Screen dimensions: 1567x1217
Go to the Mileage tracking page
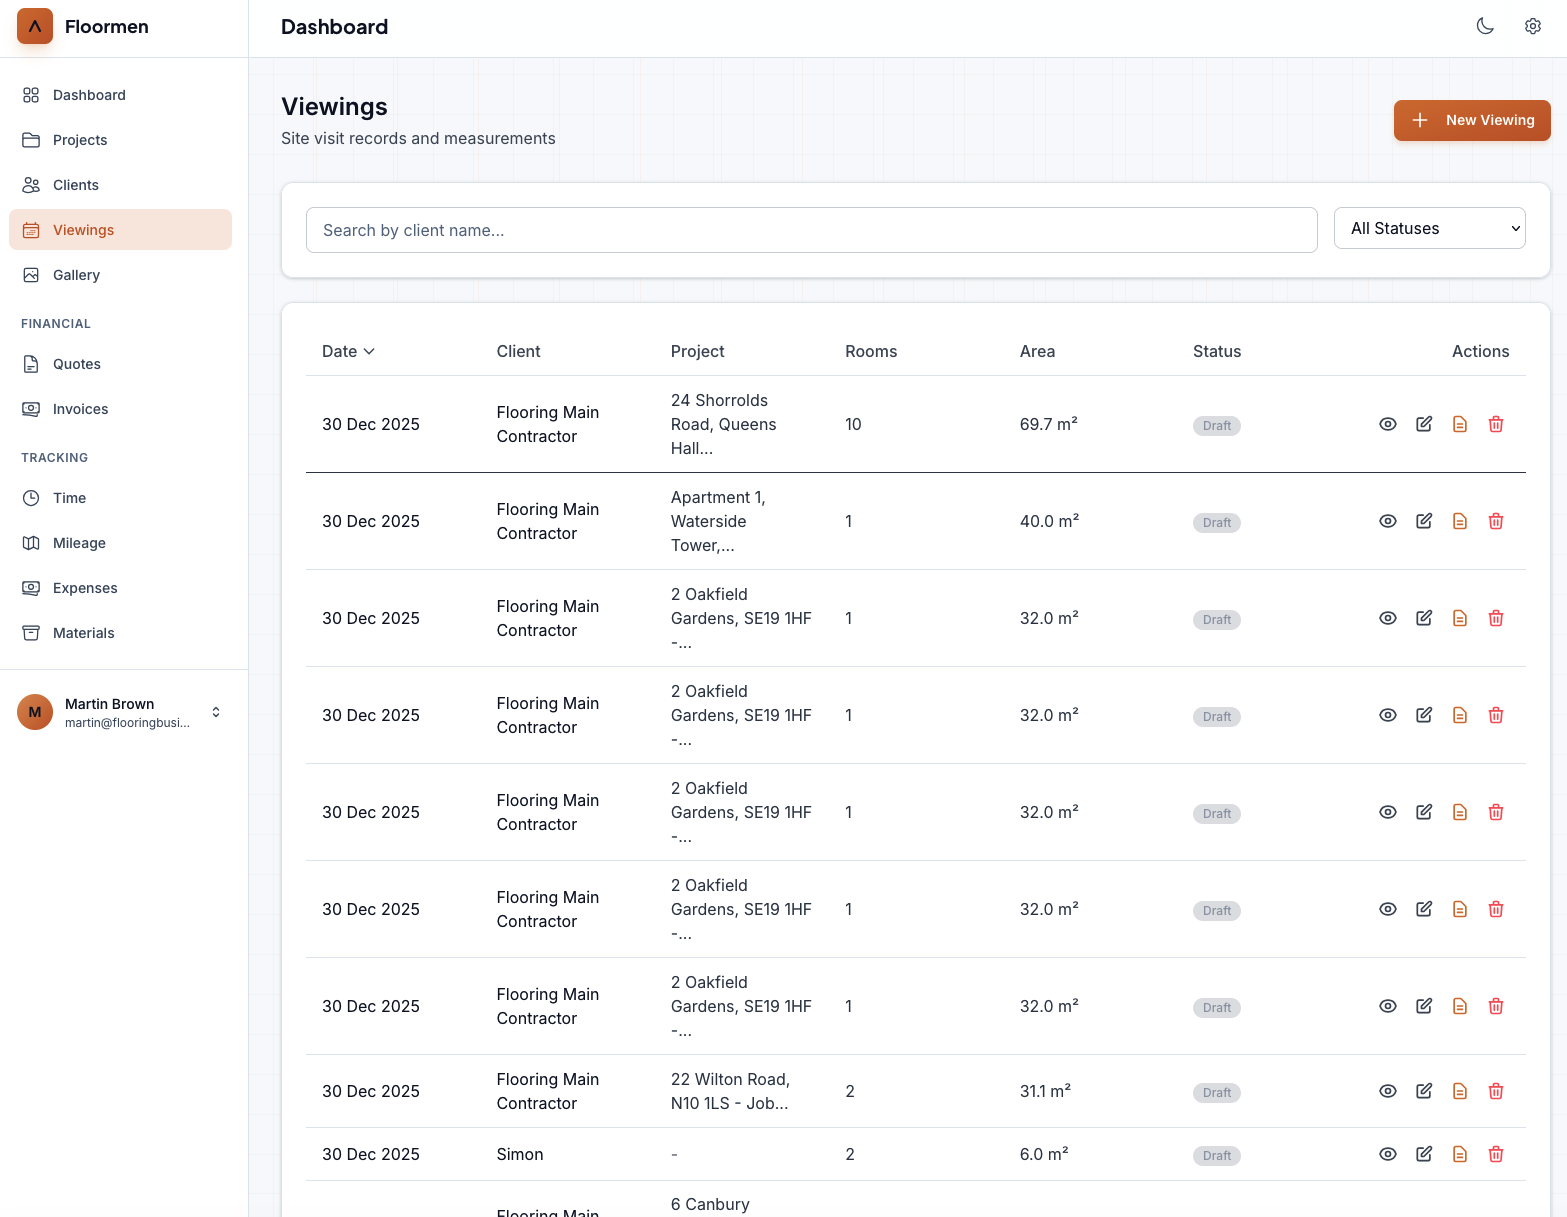tap(79, 543)
